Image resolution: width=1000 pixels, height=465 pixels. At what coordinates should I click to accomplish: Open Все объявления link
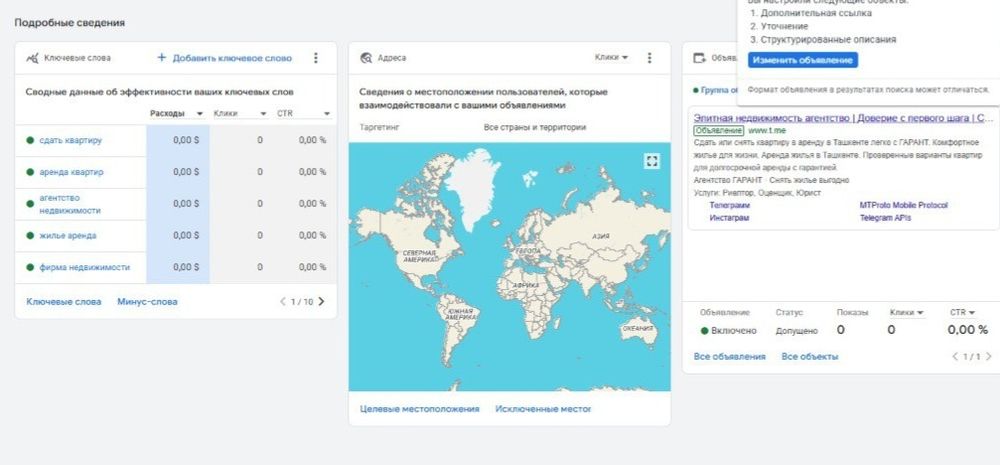[x=730, y=357]
